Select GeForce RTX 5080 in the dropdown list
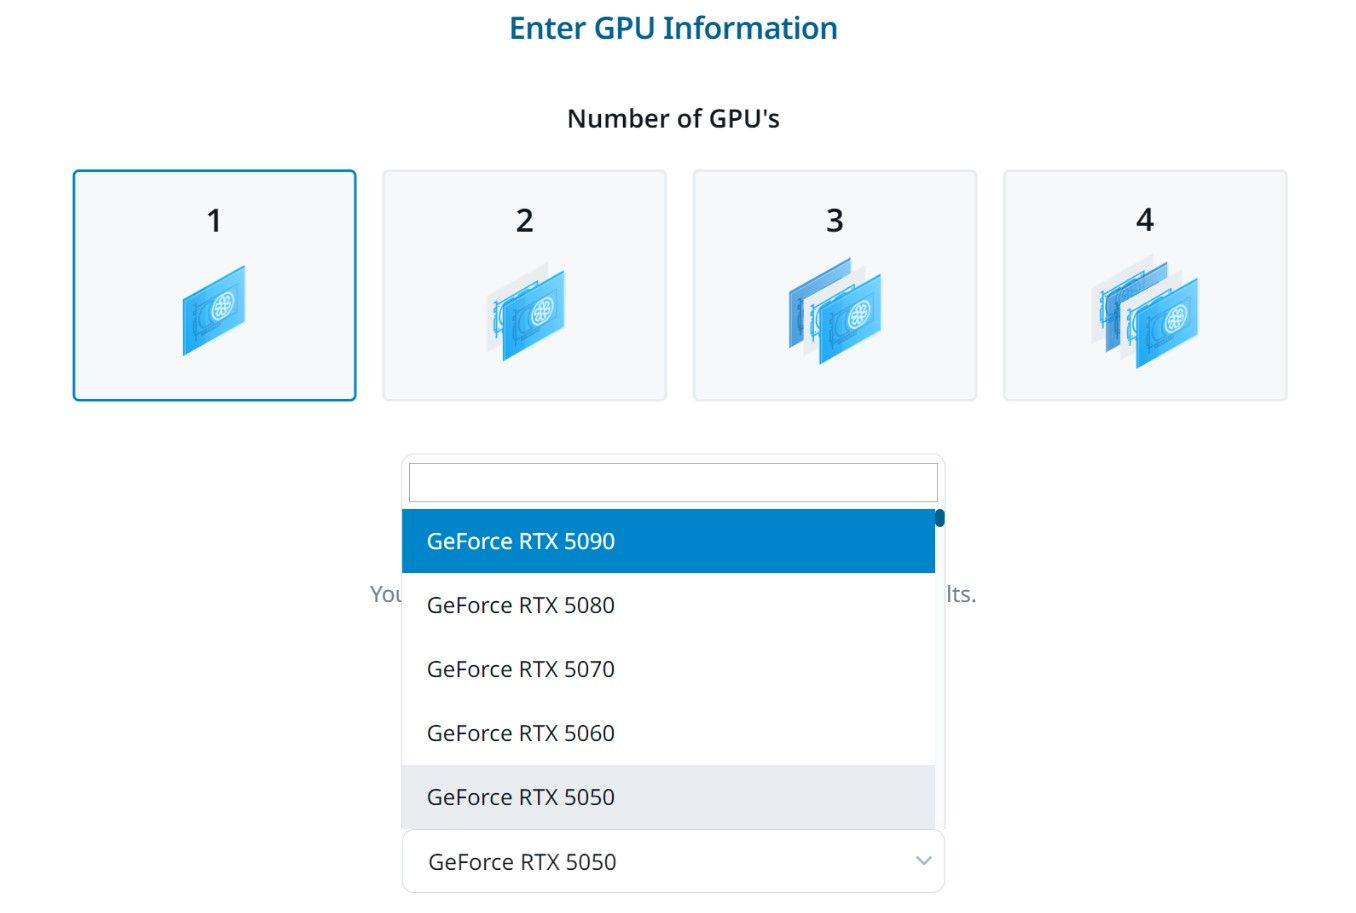This screenshot has height=913, width=1356. pyautogui.click(x=668, y=605)
